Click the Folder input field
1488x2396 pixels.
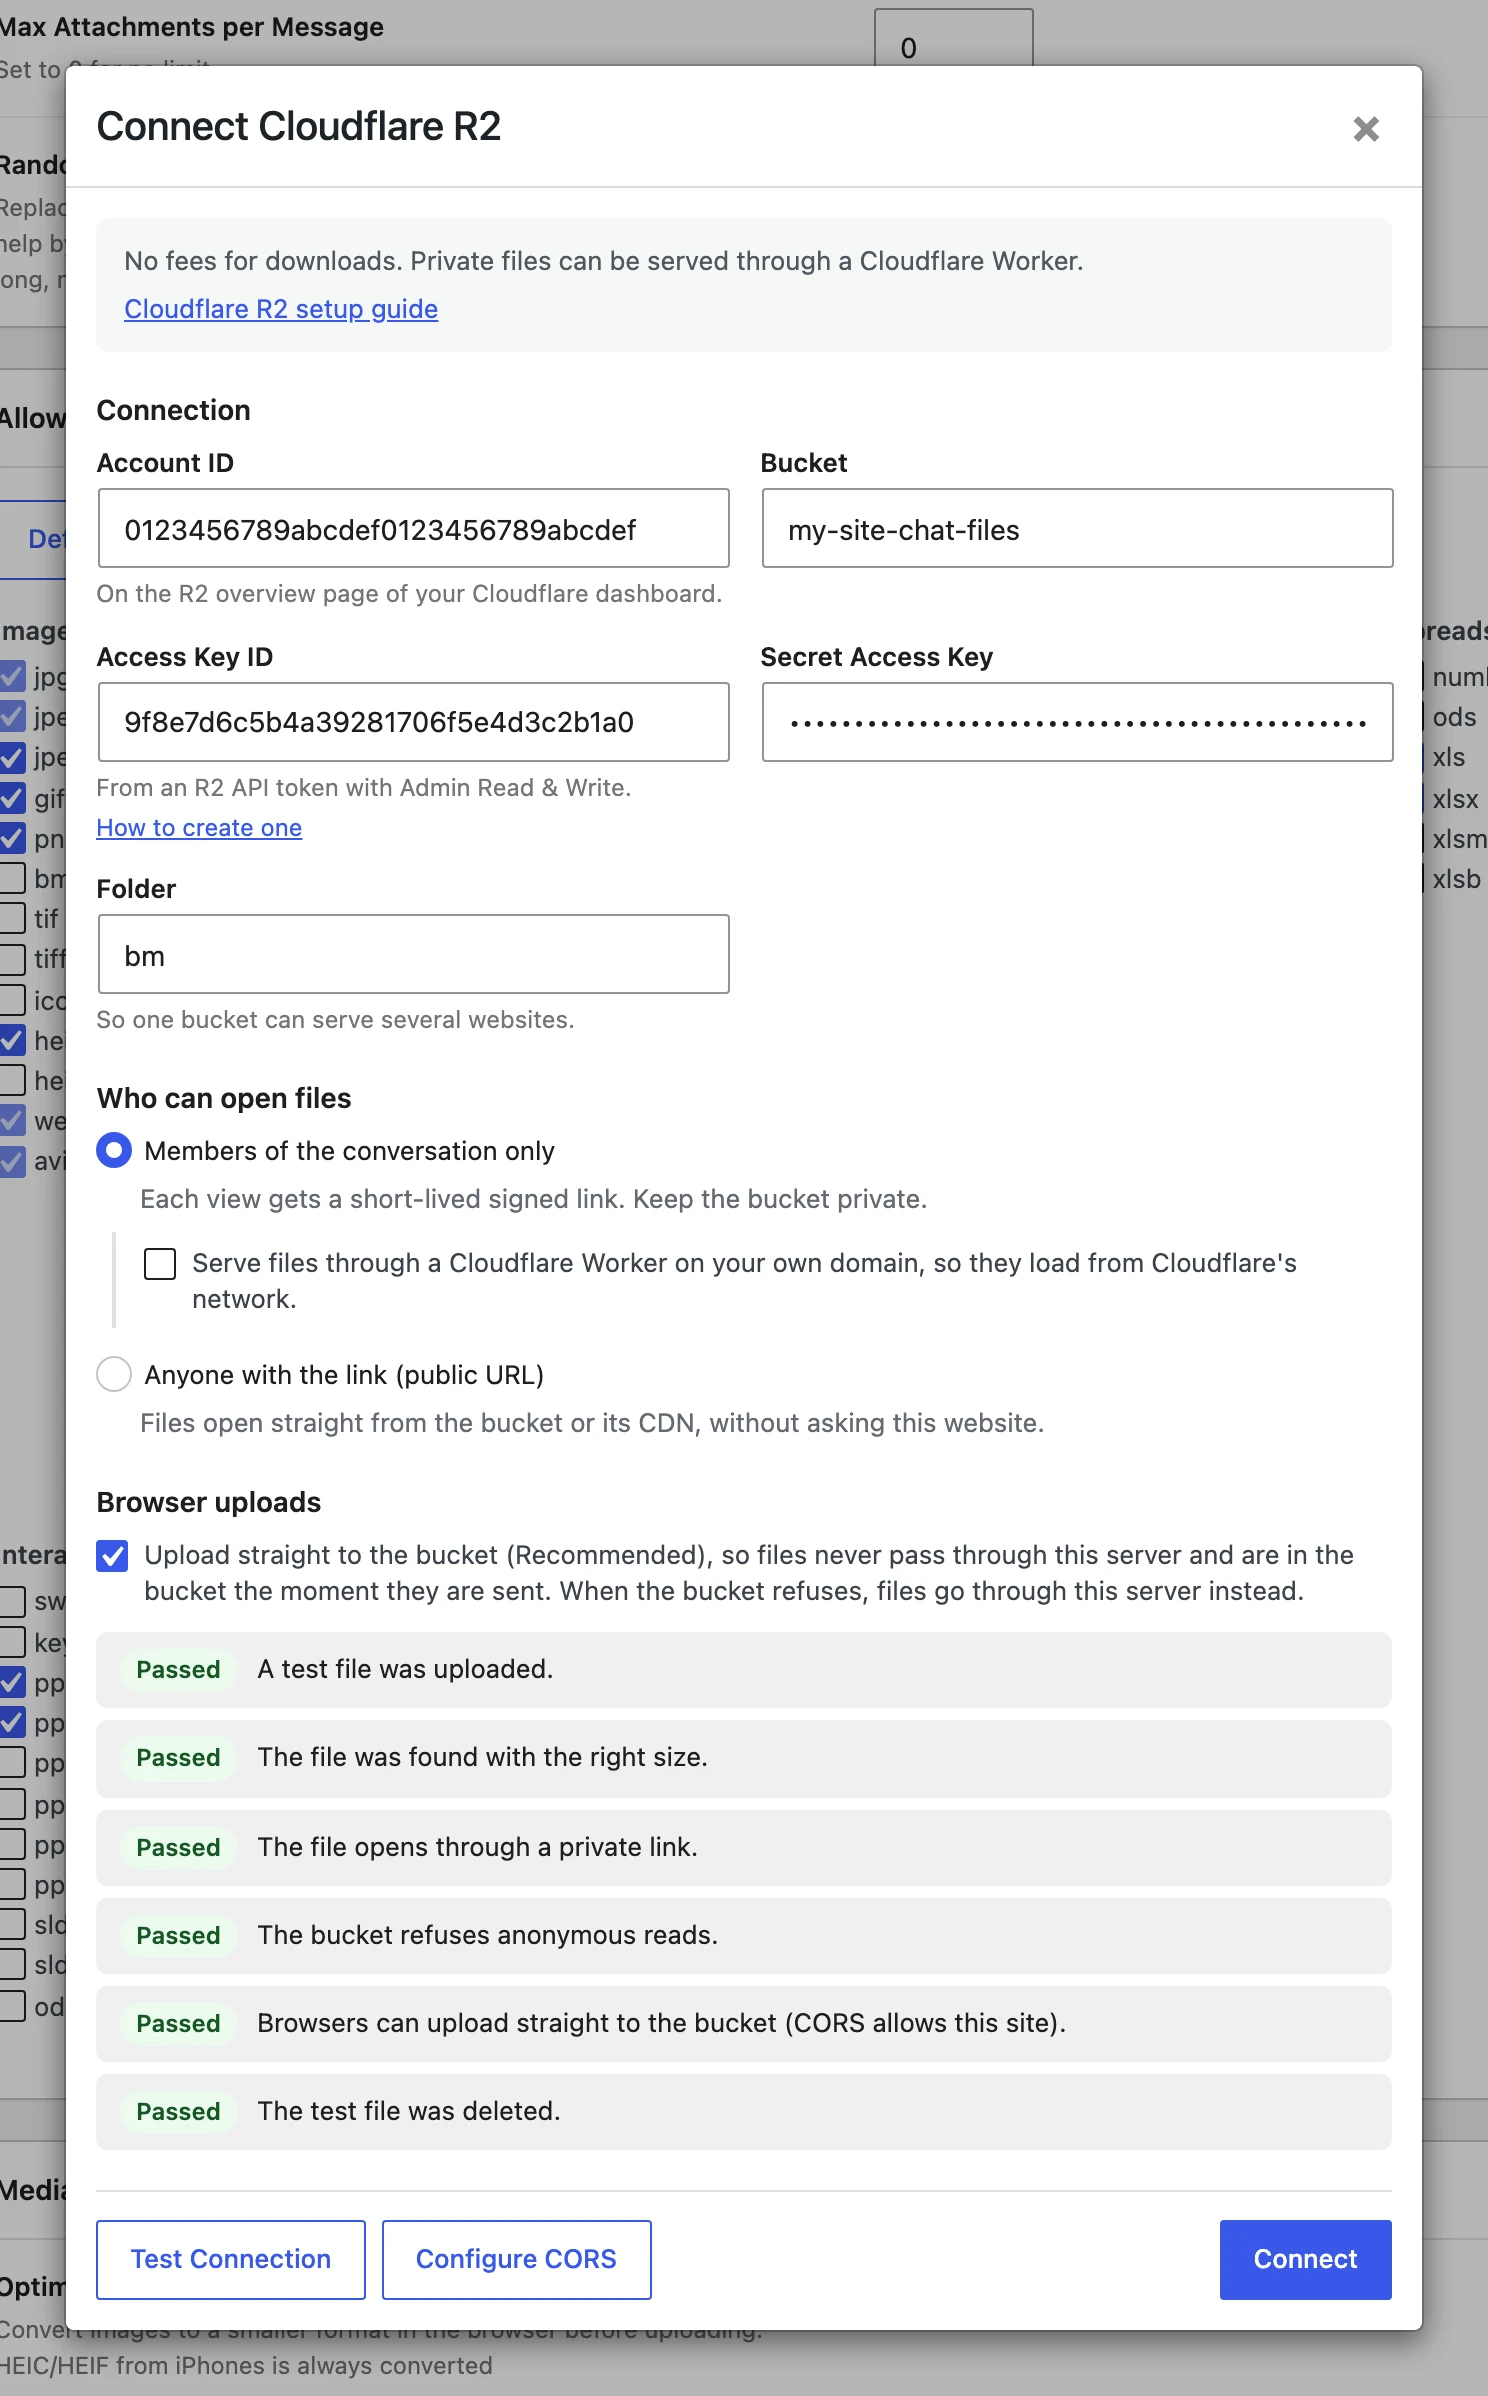pyautogui.click(x=414, y=954)
